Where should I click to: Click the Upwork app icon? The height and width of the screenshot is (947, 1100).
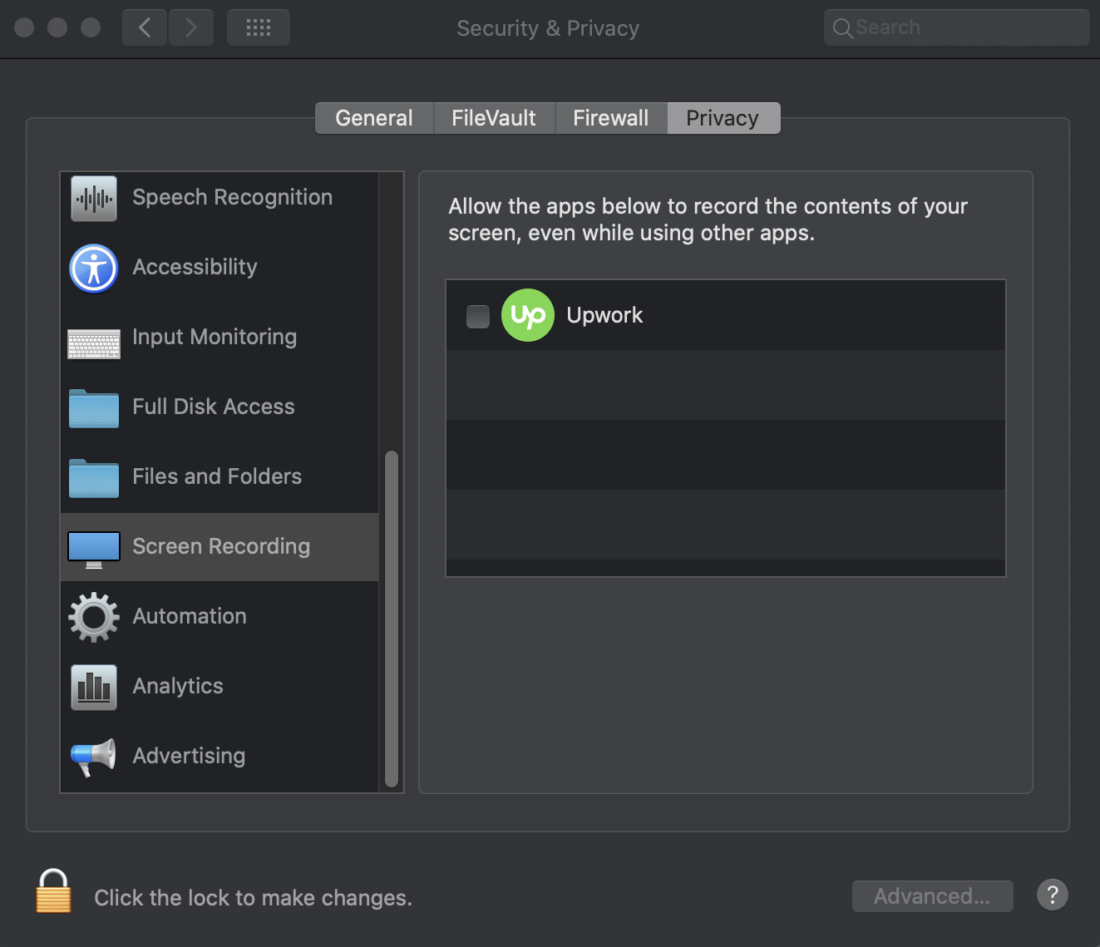[527, 315]
